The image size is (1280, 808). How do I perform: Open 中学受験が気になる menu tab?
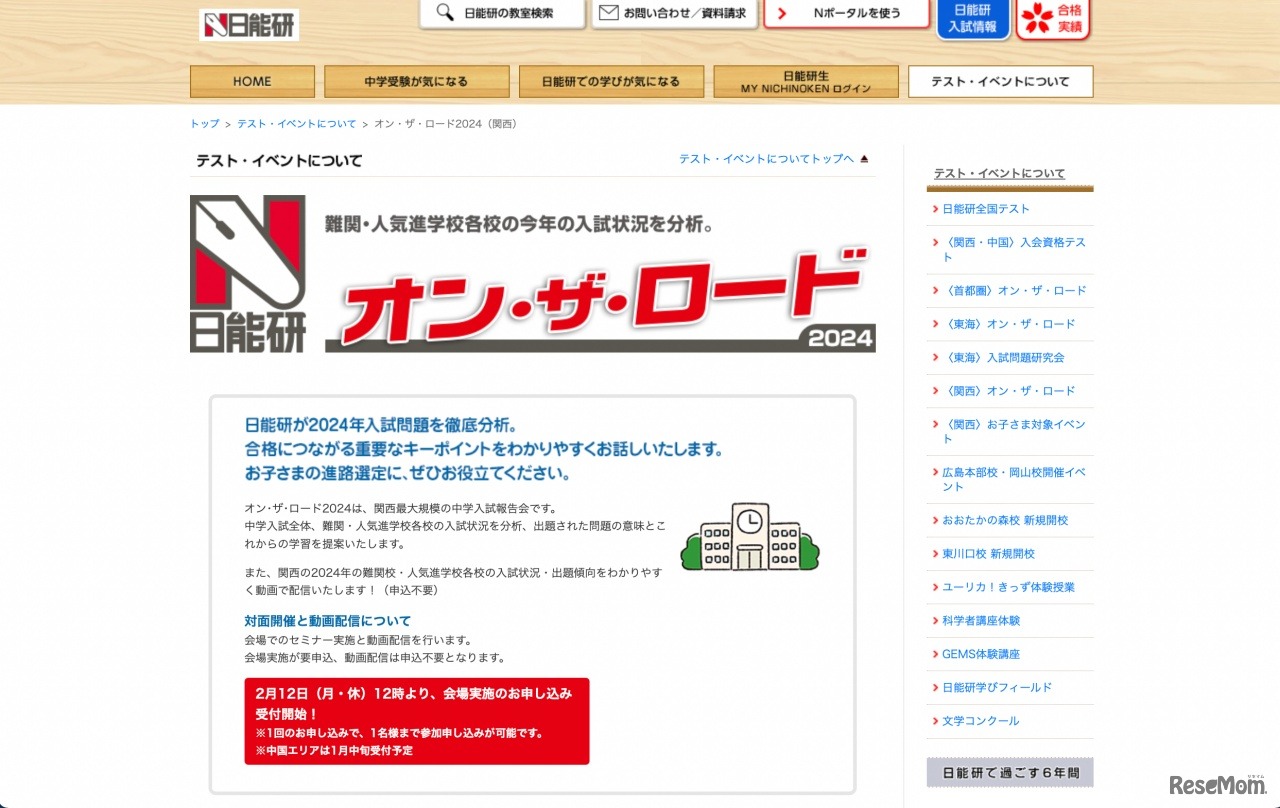pyautogui.click(x=417, y=82)
